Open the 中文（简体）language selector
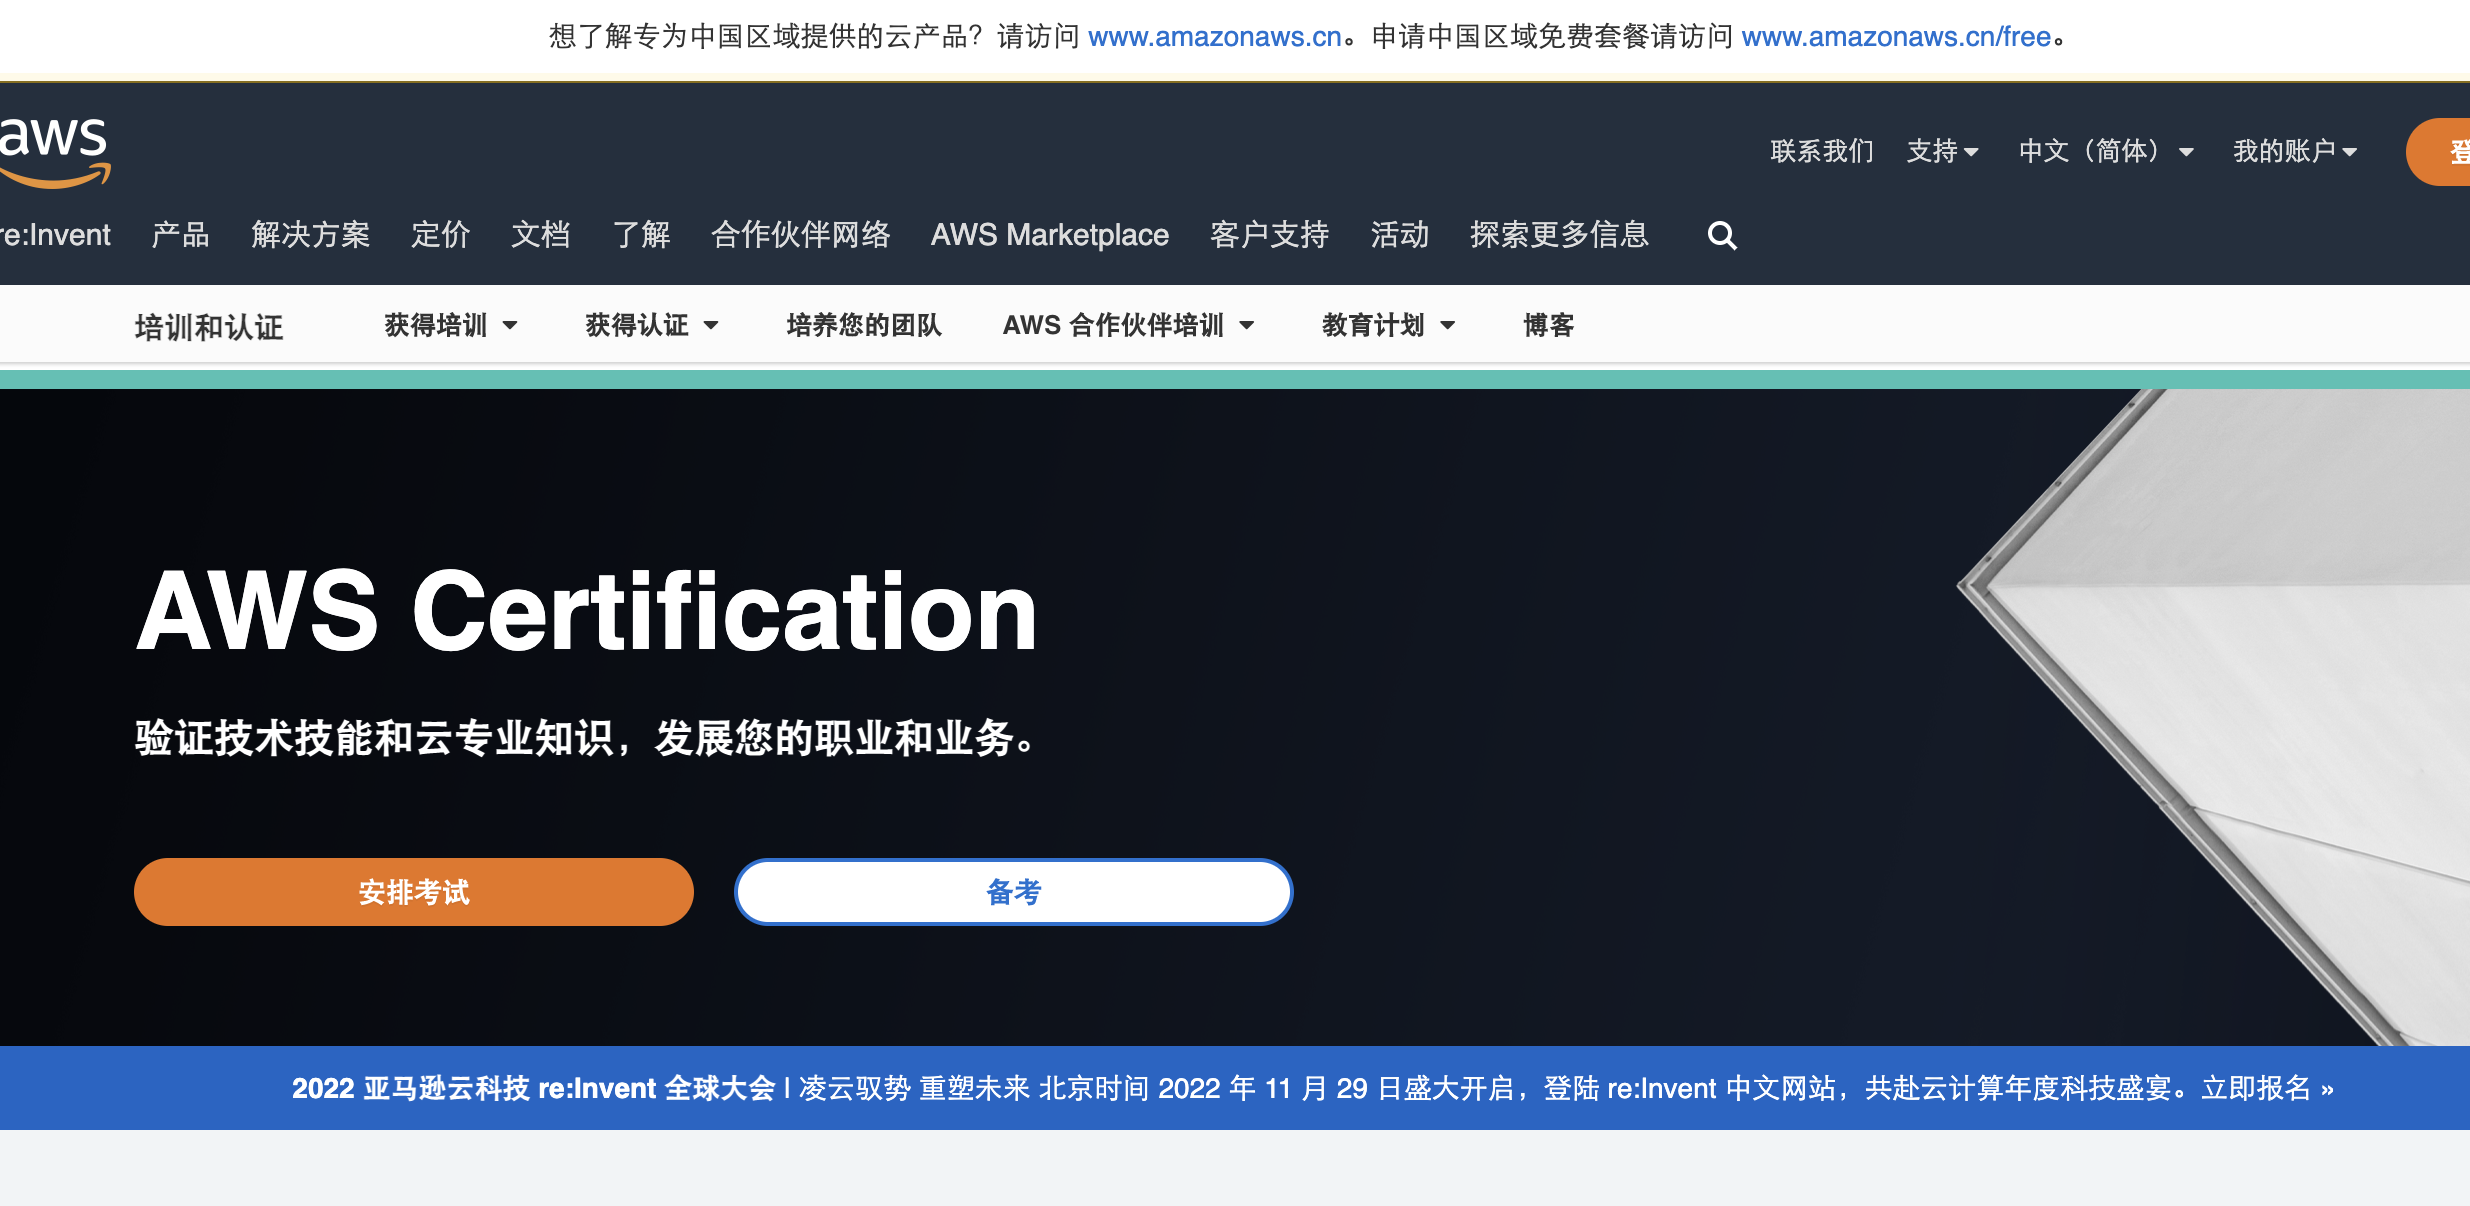Screen dimensions: 2470x1206 tap(2105, 151)
